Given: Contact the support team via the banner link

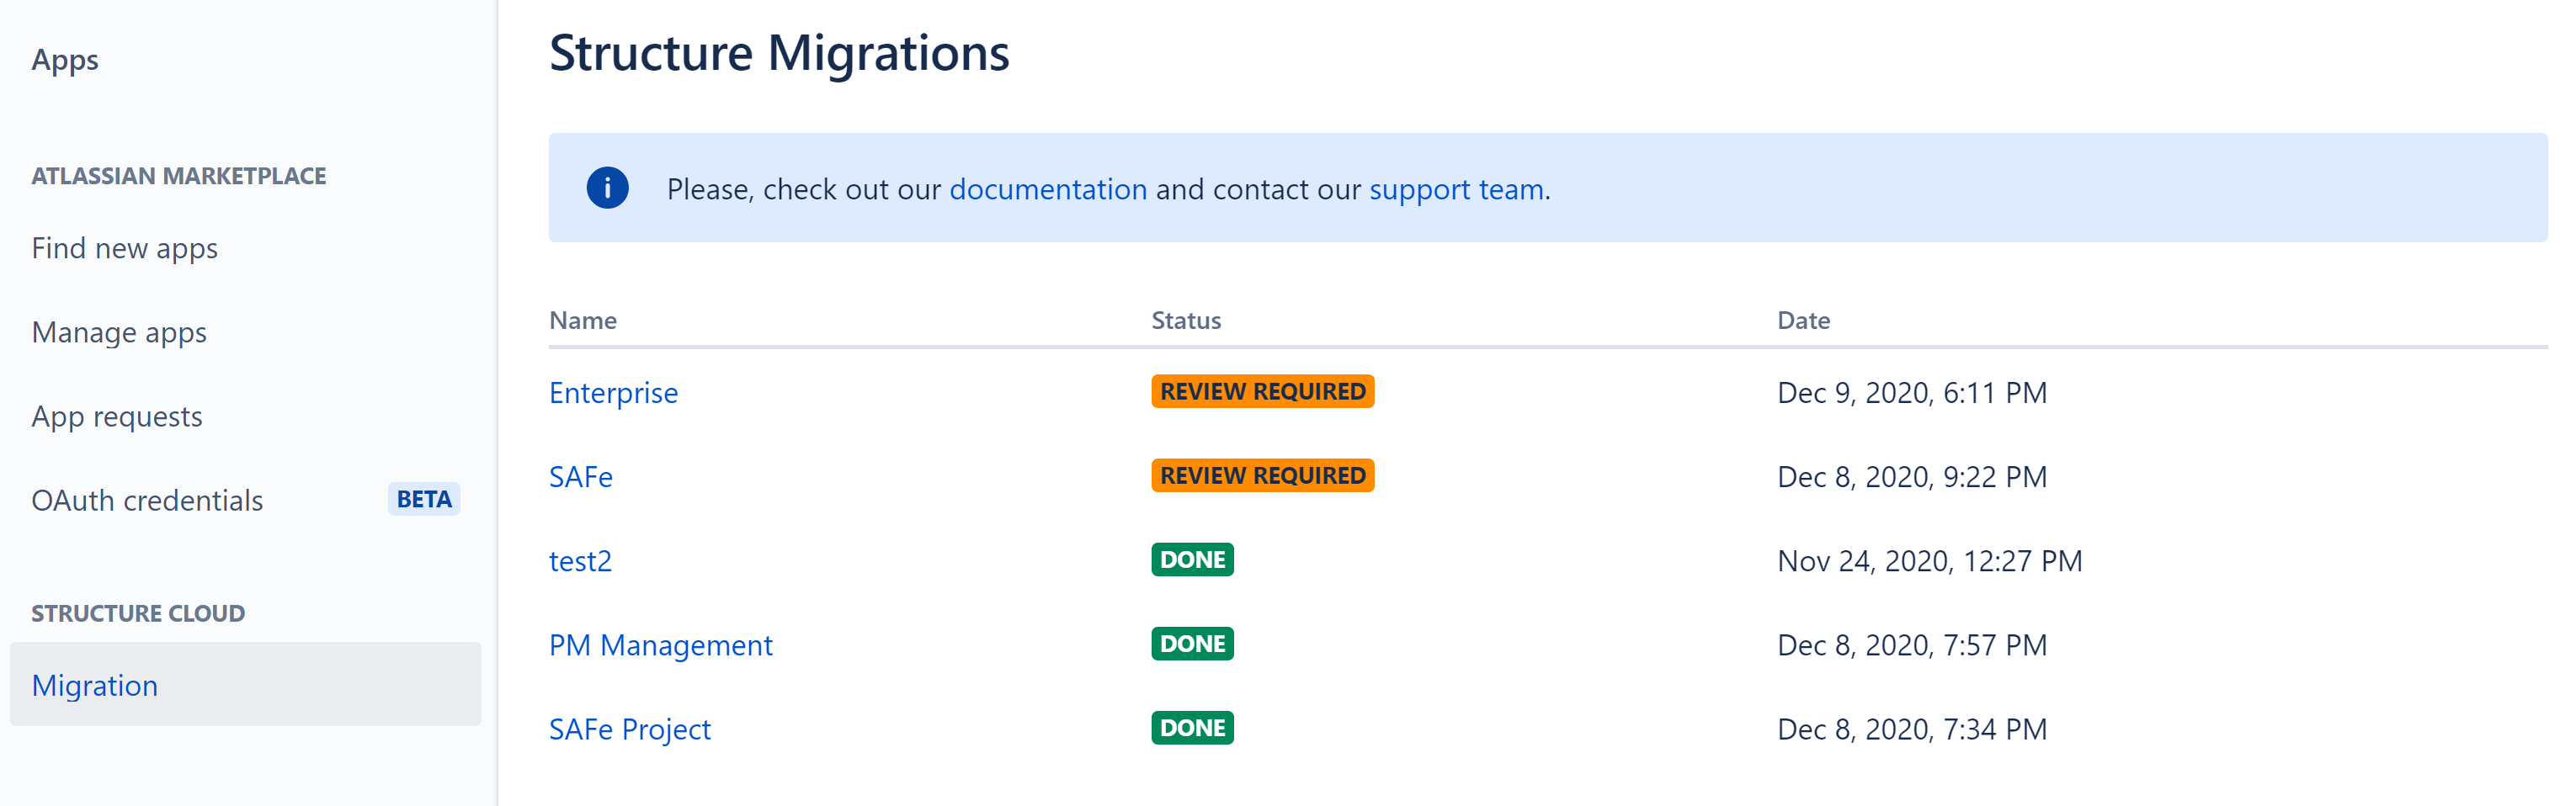Looking at the screenshot, I should click(1456, 189).
